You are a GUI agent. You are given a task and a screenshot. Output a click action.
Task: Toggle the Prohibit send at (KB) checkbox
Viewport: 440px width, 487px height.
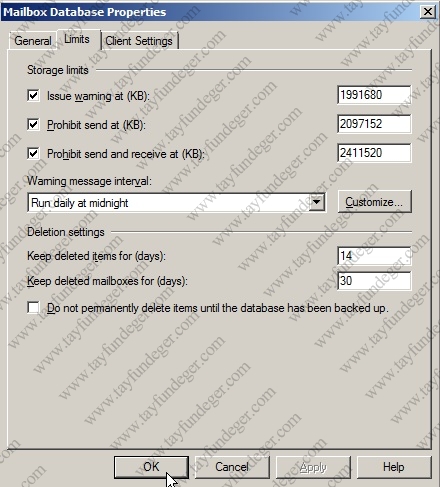33,125
